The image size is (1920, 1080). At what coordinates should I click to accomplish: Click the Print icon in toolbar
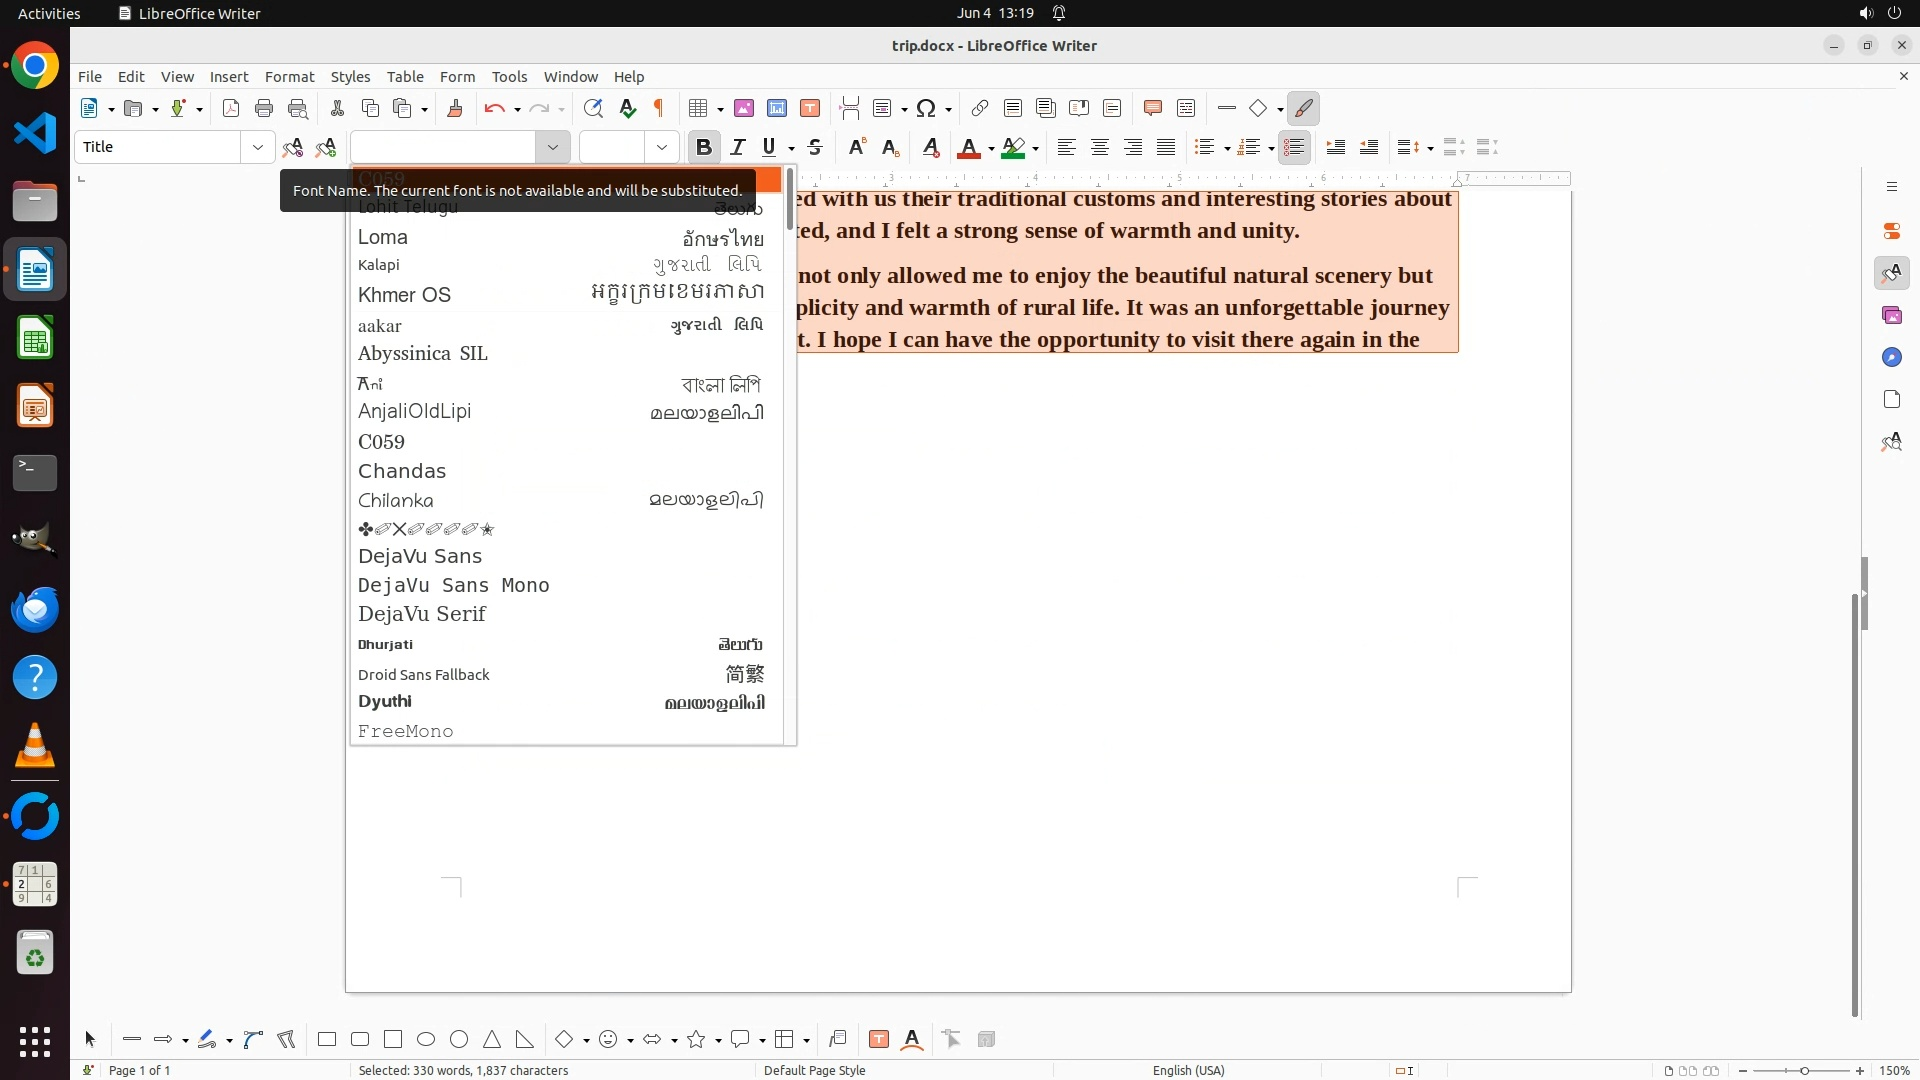[x=264, y=108]
